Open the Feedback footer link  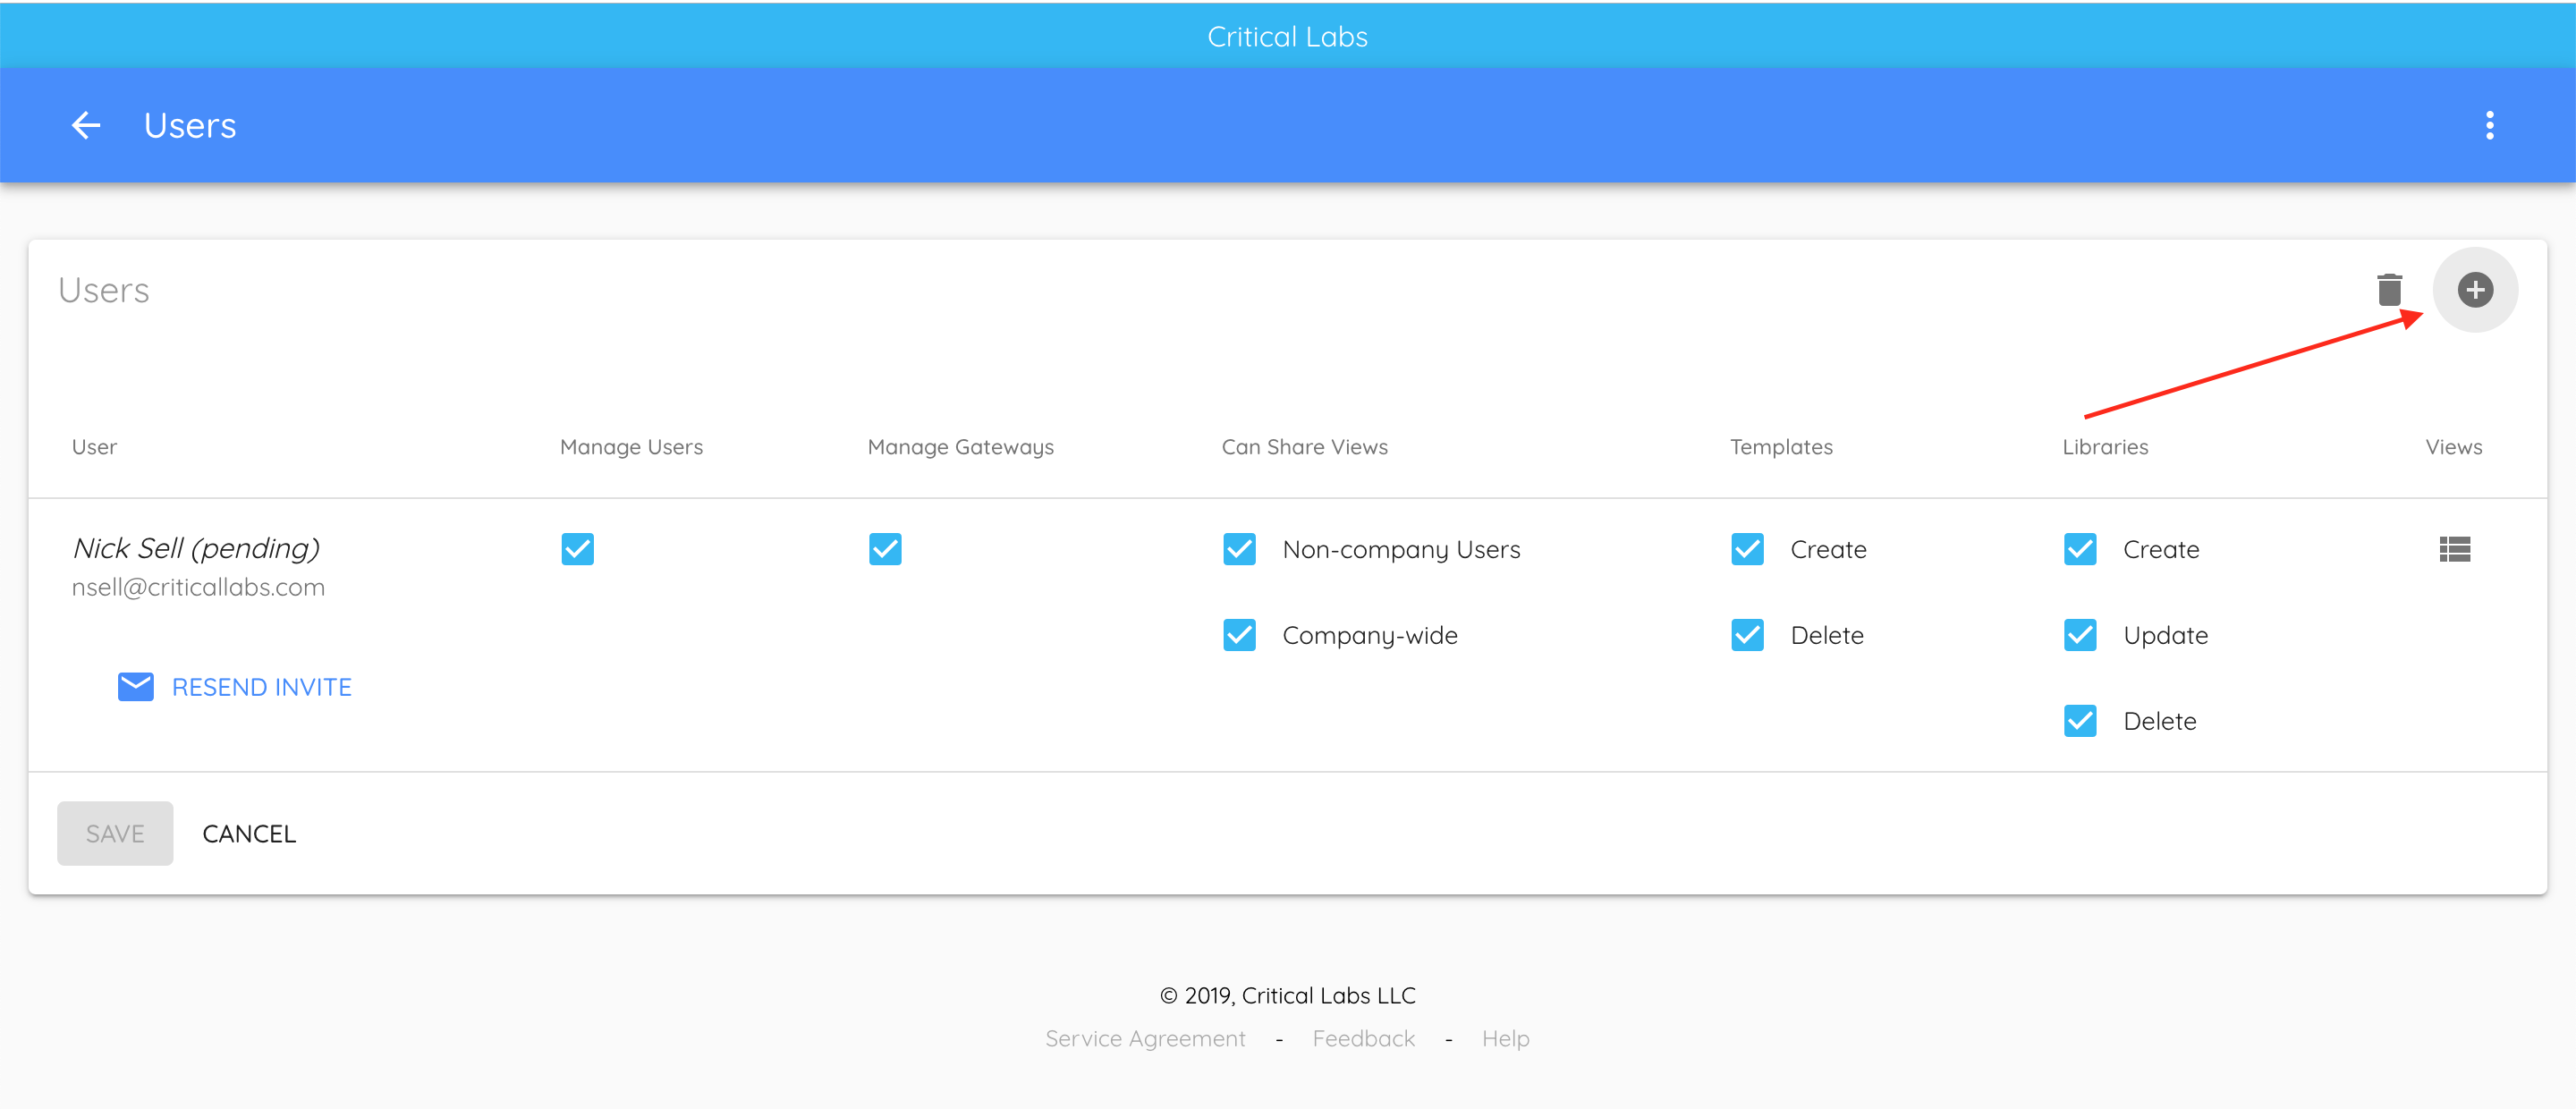click(1363, 1038)
